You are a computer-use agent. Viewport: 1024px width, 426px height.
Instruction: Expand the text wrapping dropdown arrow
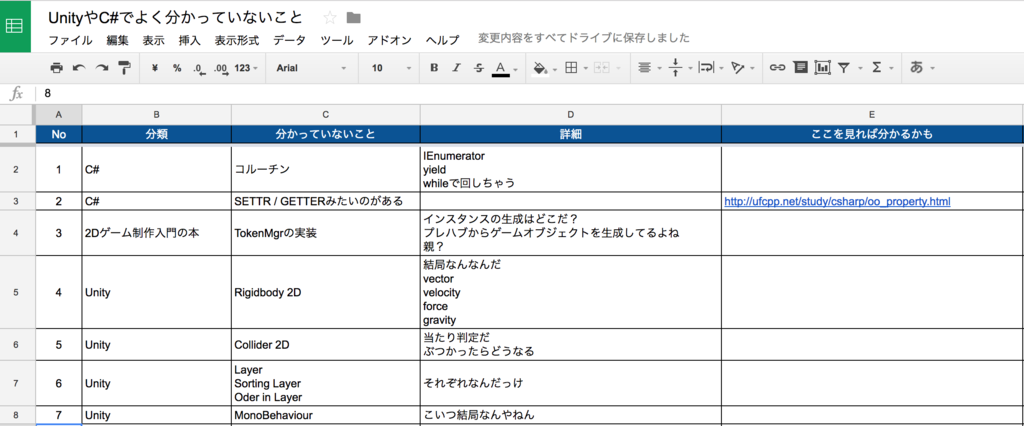721,69
